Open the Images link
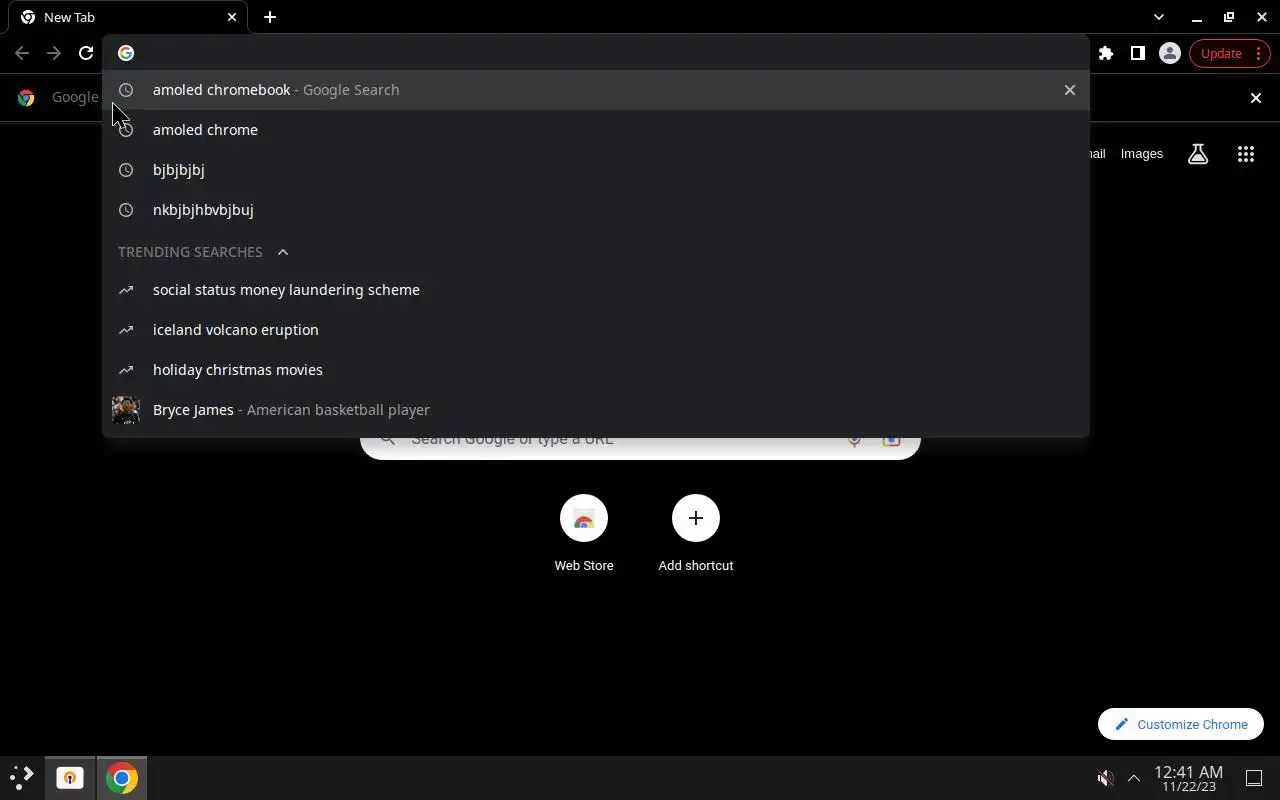 click(1142, 154)
